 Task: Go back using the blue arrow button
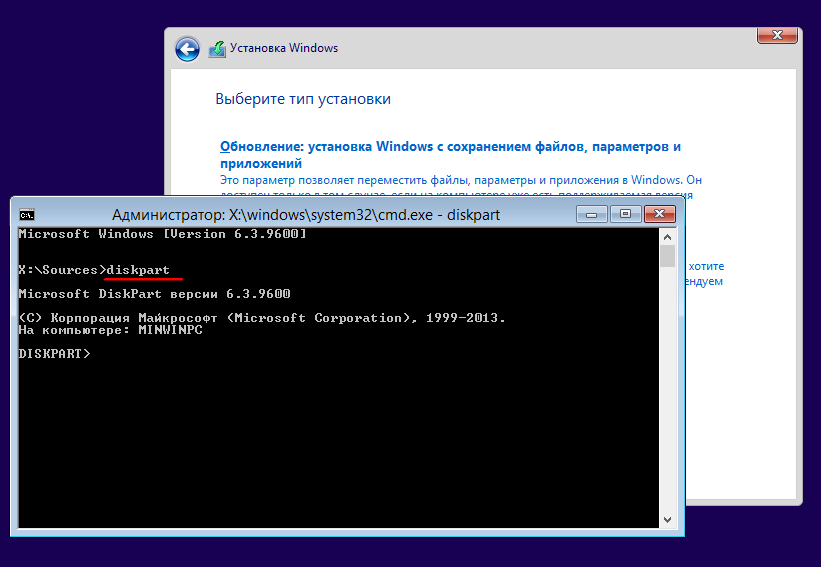tap(187, 50)
